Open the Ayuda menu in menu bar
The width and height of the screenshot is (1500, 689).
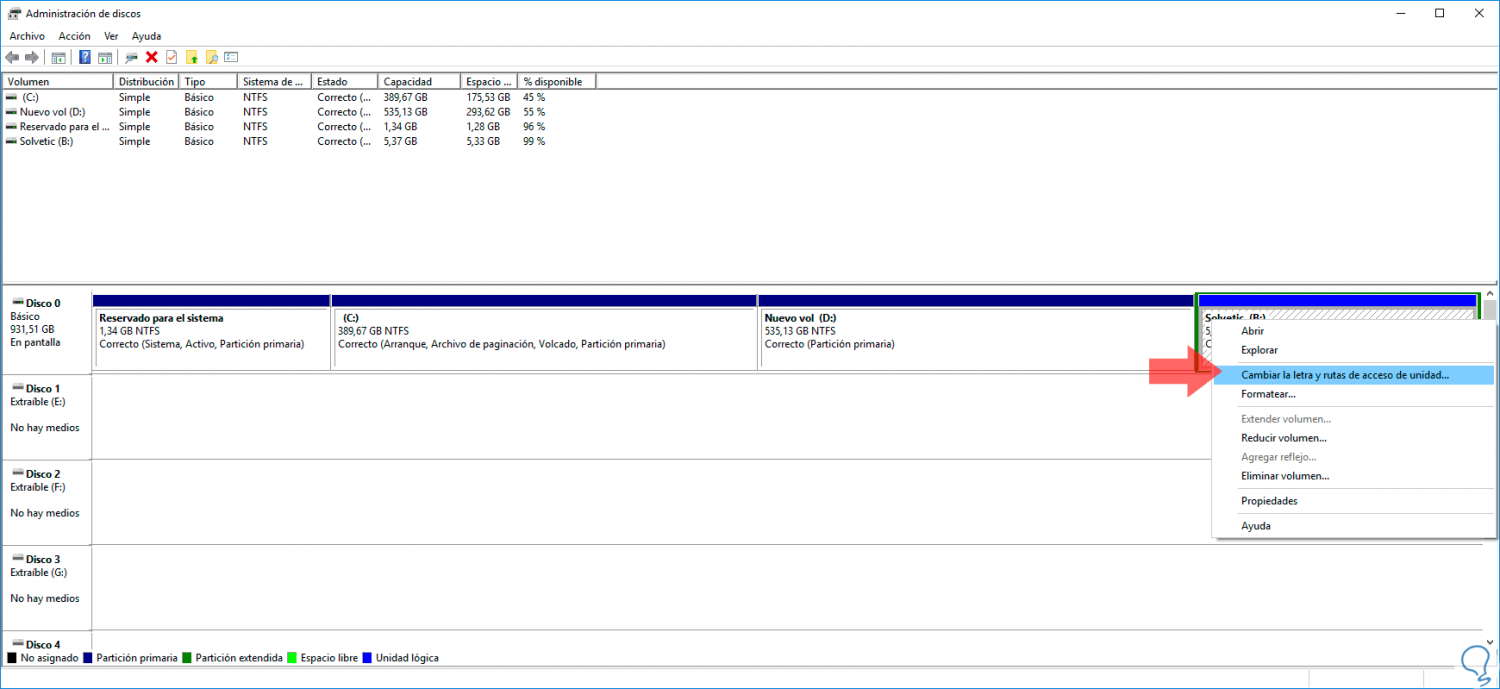pos(146,36)
